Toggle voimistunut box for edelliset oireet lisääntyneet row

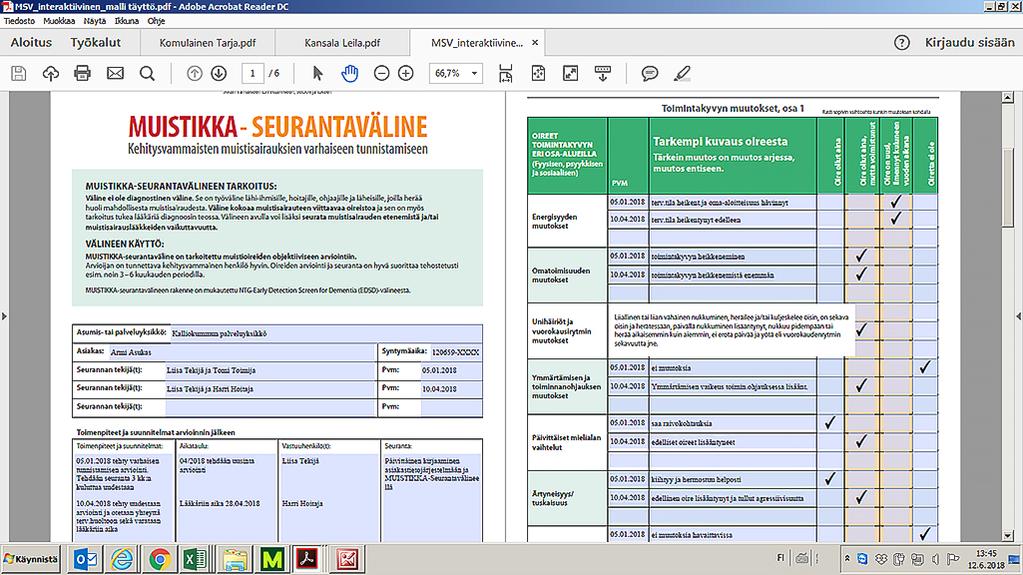862,441
